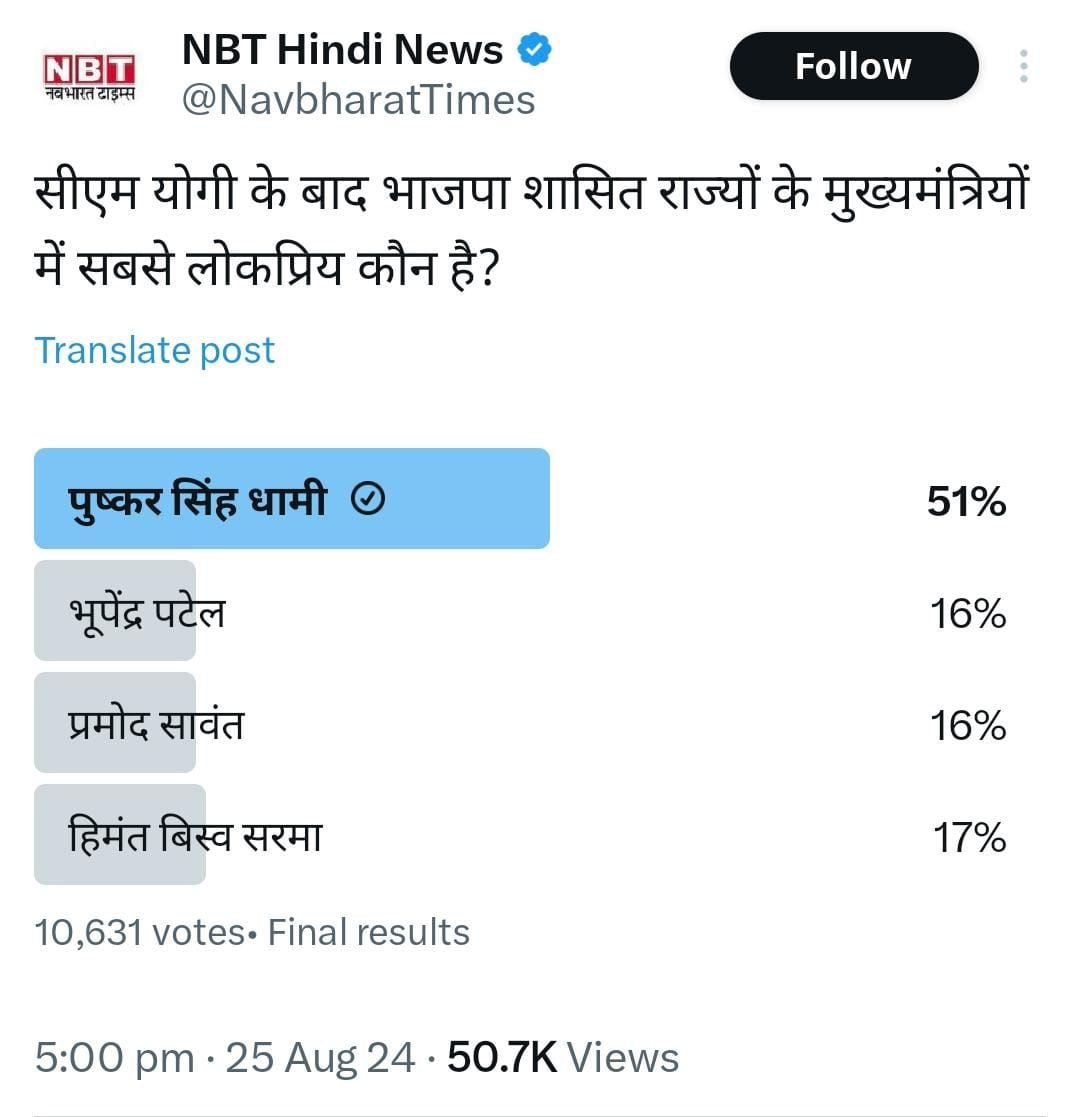Click the 10,631 votes count

138,932
